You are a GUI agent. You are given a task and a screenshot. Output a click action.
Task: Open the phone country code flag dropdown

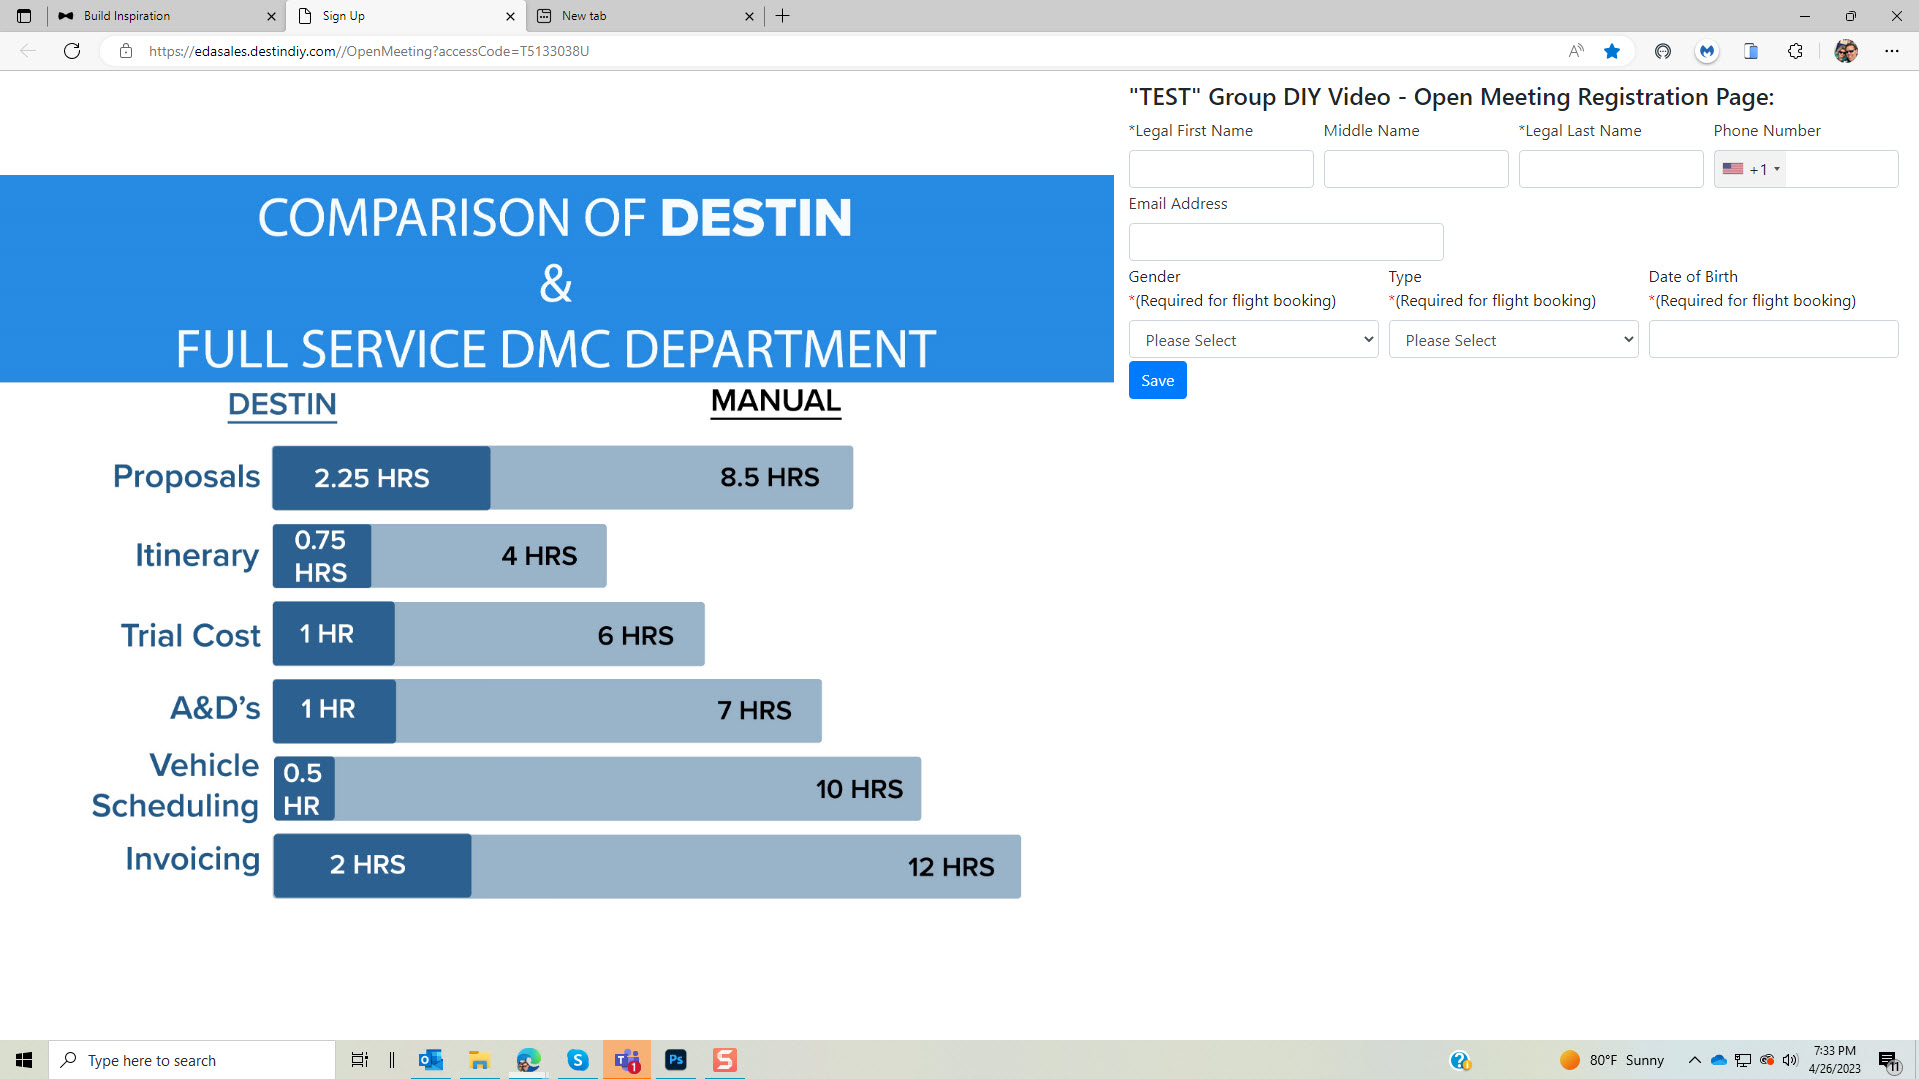1751,169
